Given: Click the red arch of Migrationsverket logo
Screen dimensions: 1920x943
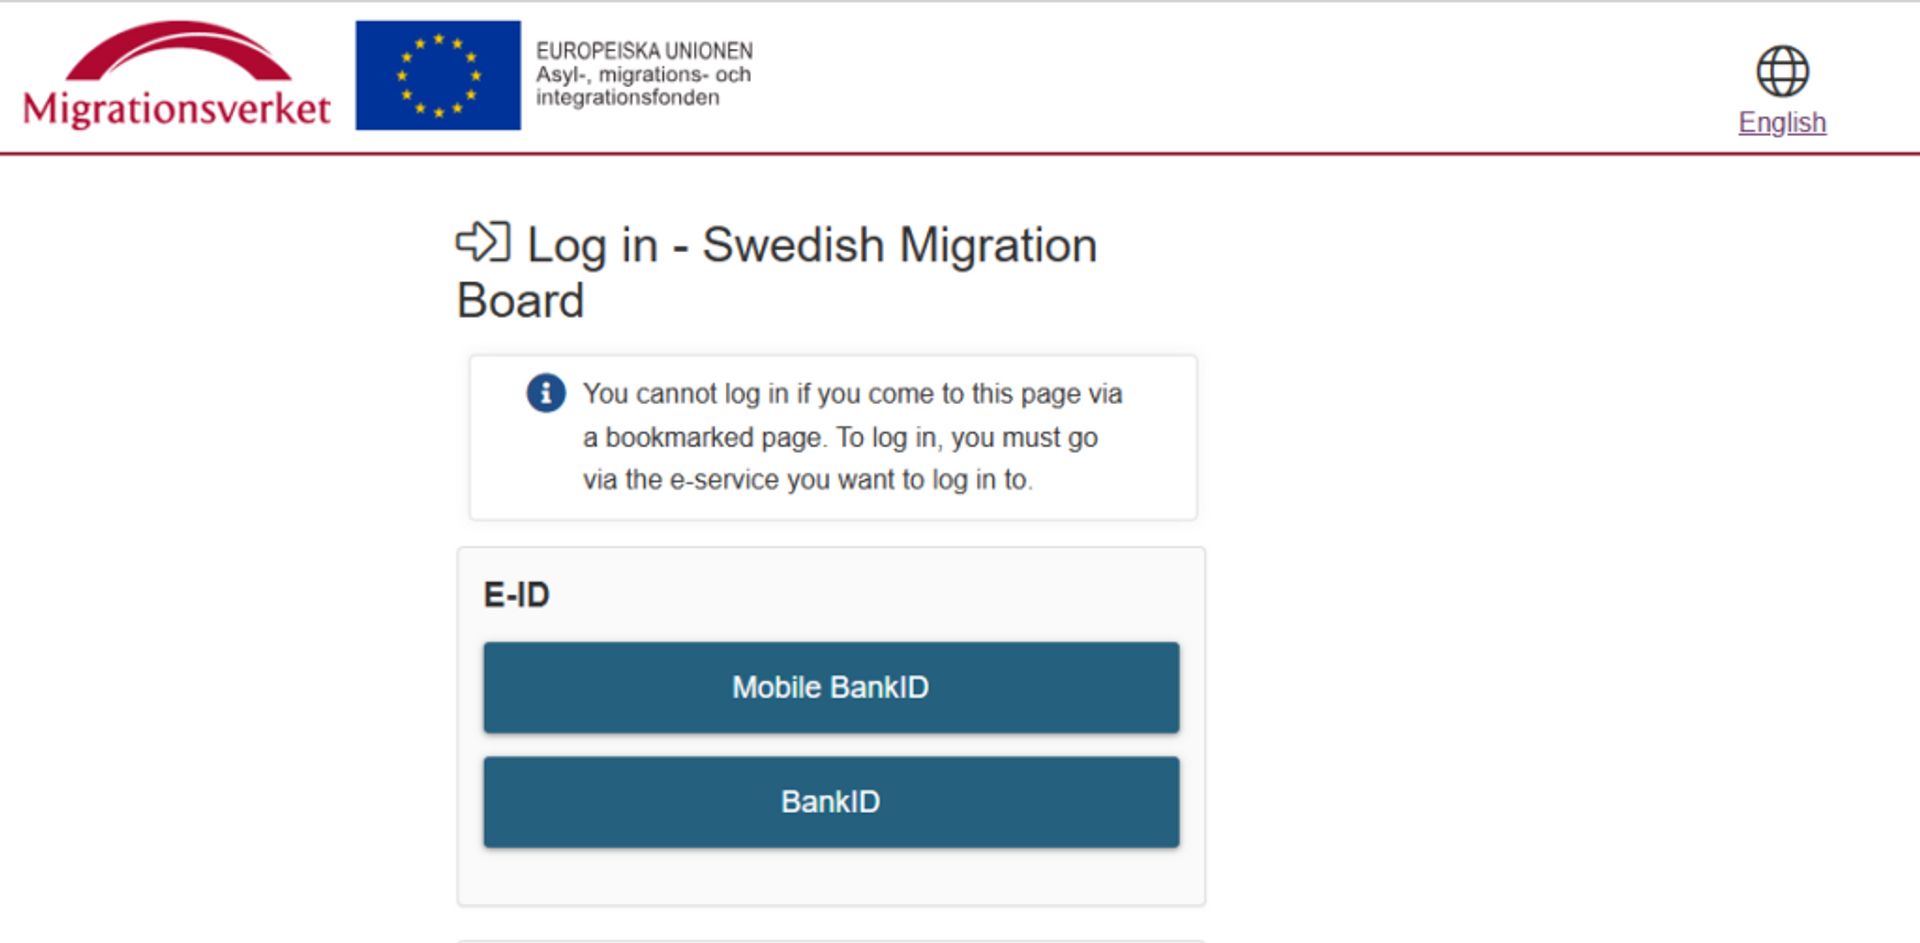Looking at the screenshot, I should click(178, 50).
